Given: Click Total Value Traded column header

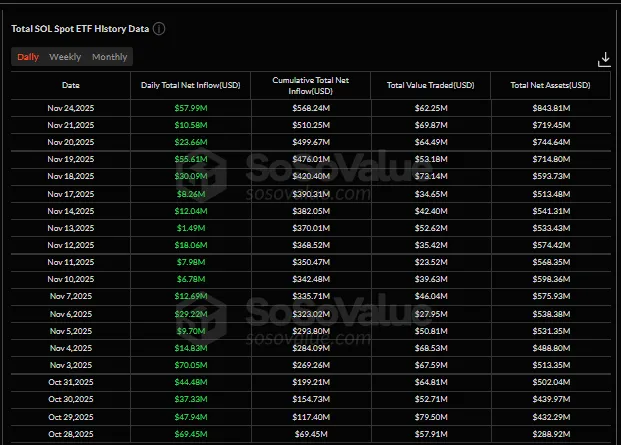Looking at the screenshot, I should click(x=430, y=86).
